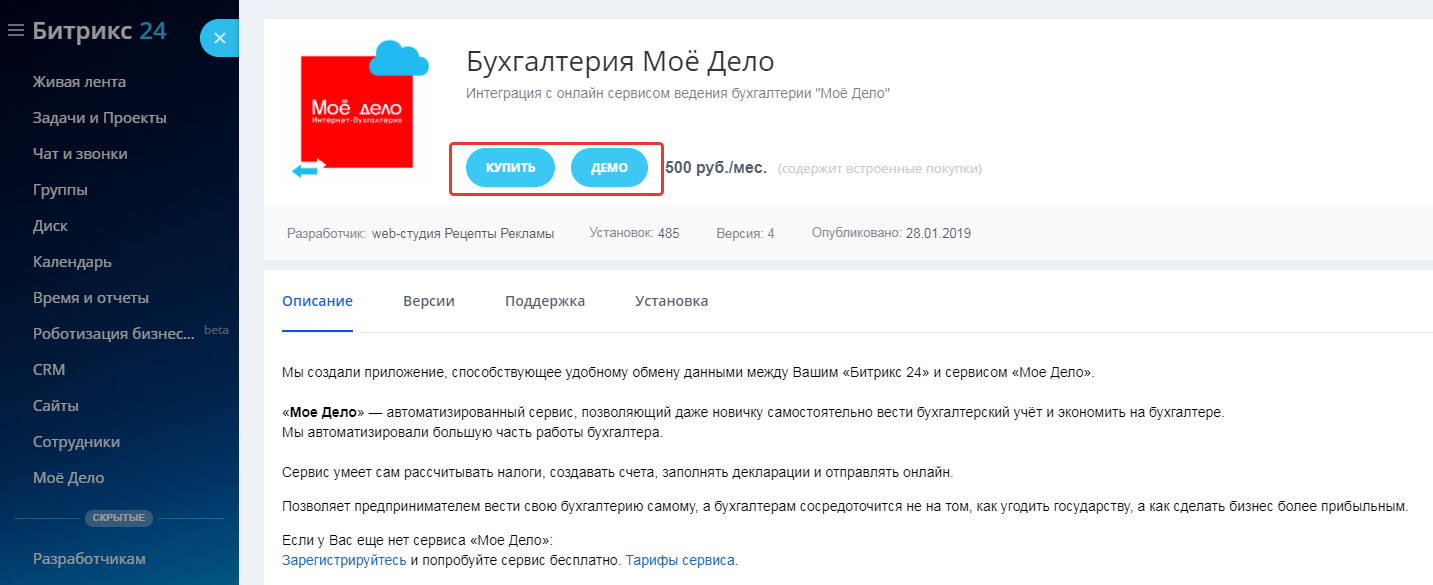Close the panel with the blue X button

(x=220, y=38)
